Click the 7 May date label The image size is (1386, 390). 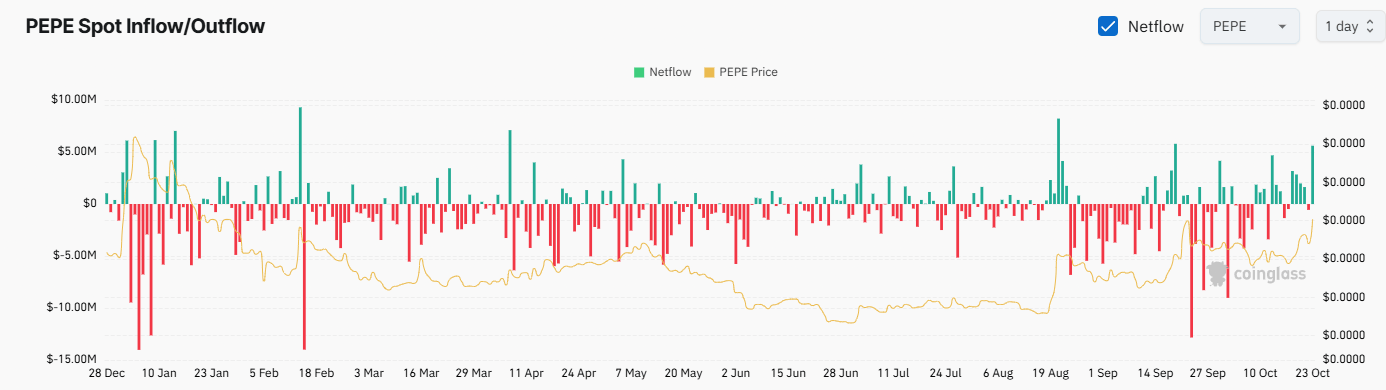[631, 373]
